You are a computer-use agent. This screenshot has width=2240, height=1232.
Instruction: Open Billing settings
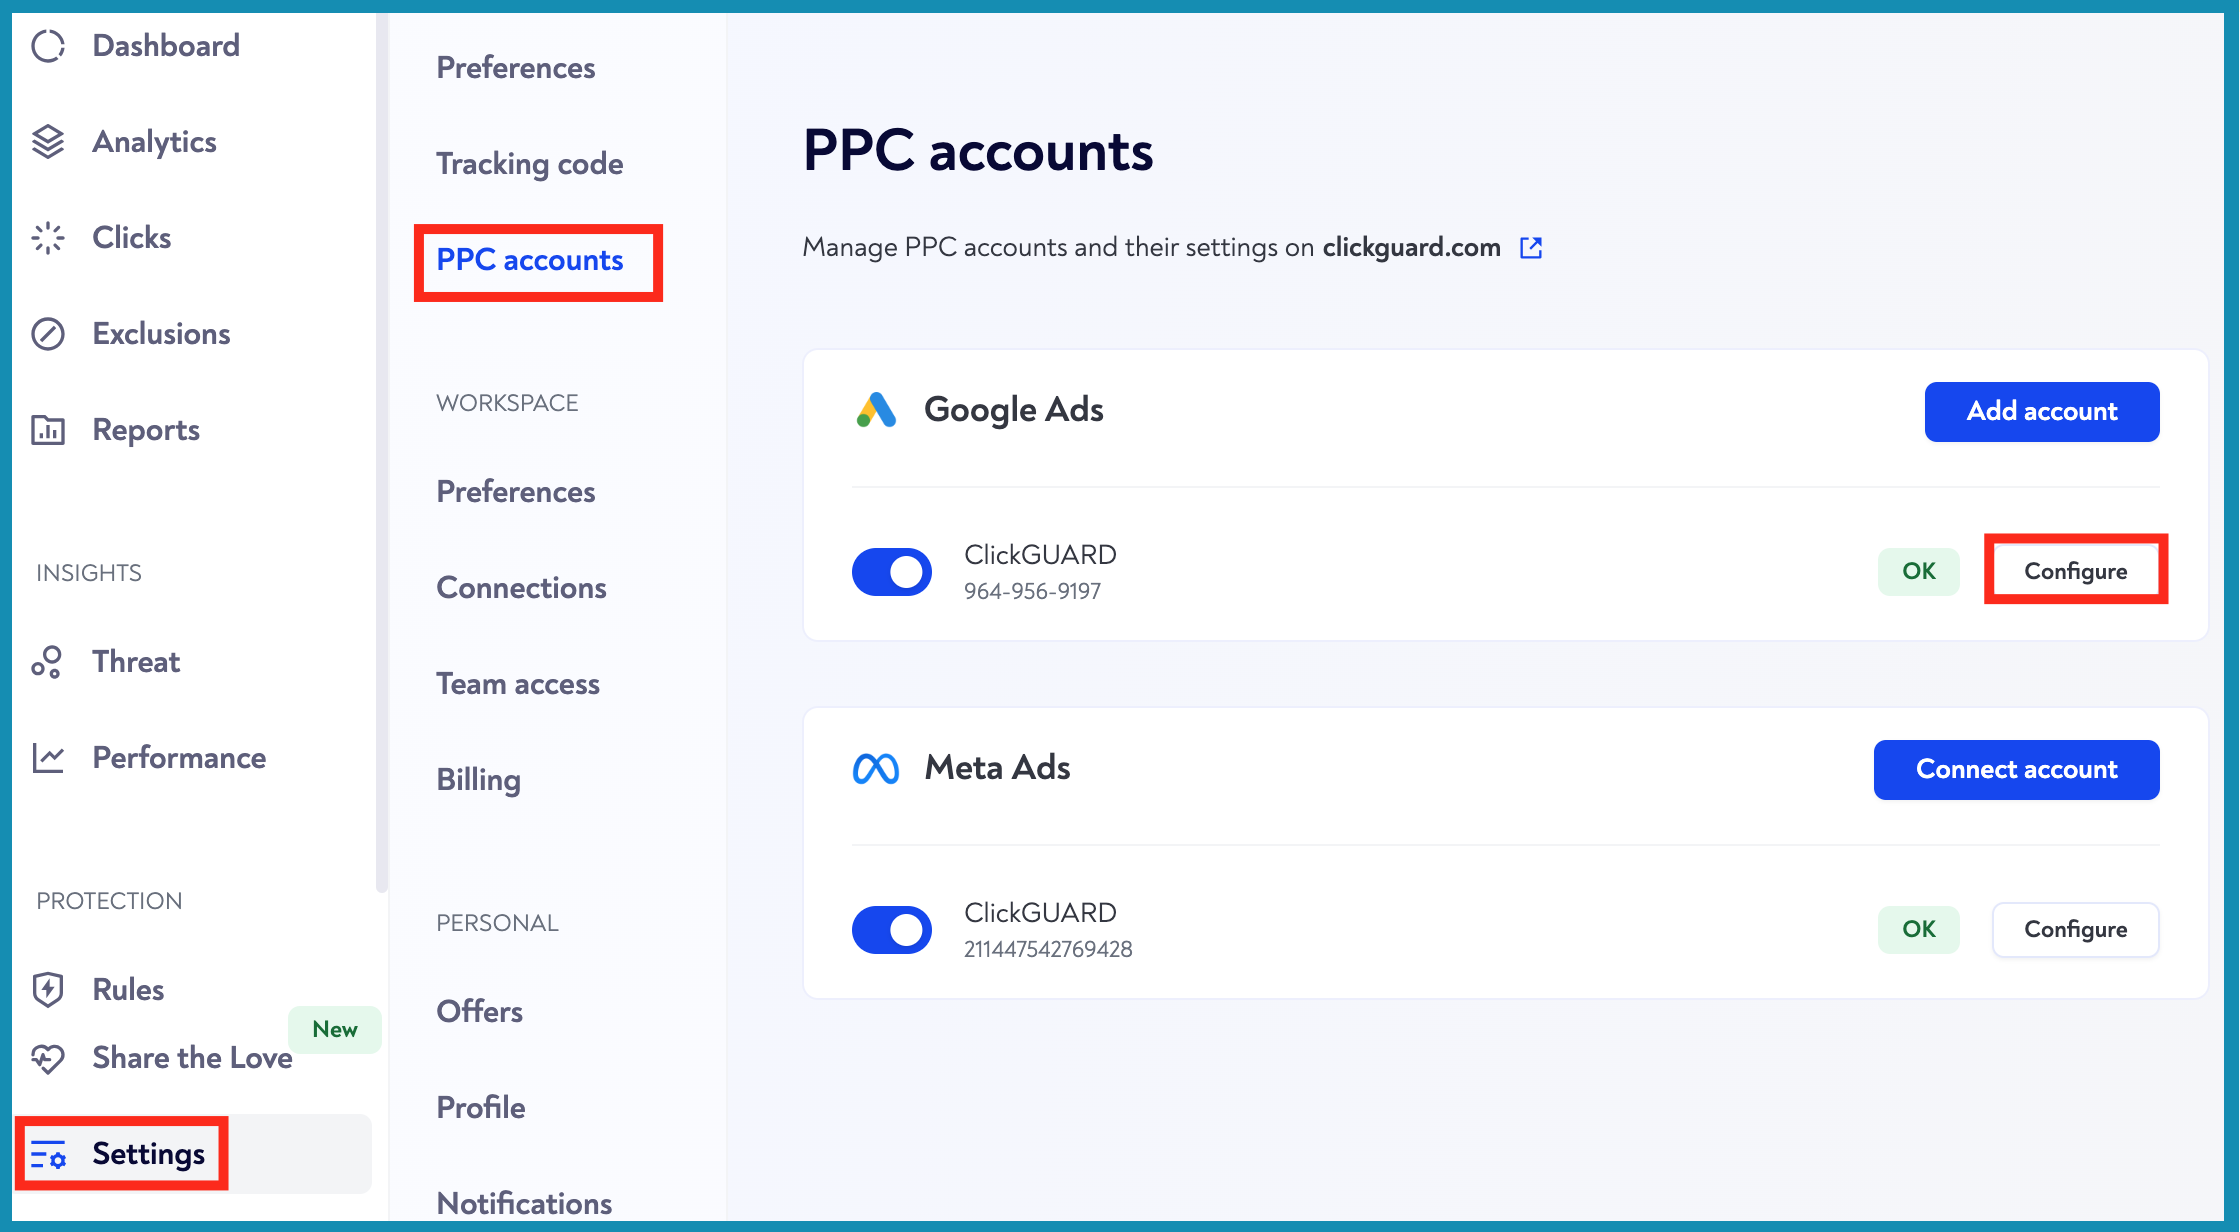(x=478, y=780)
